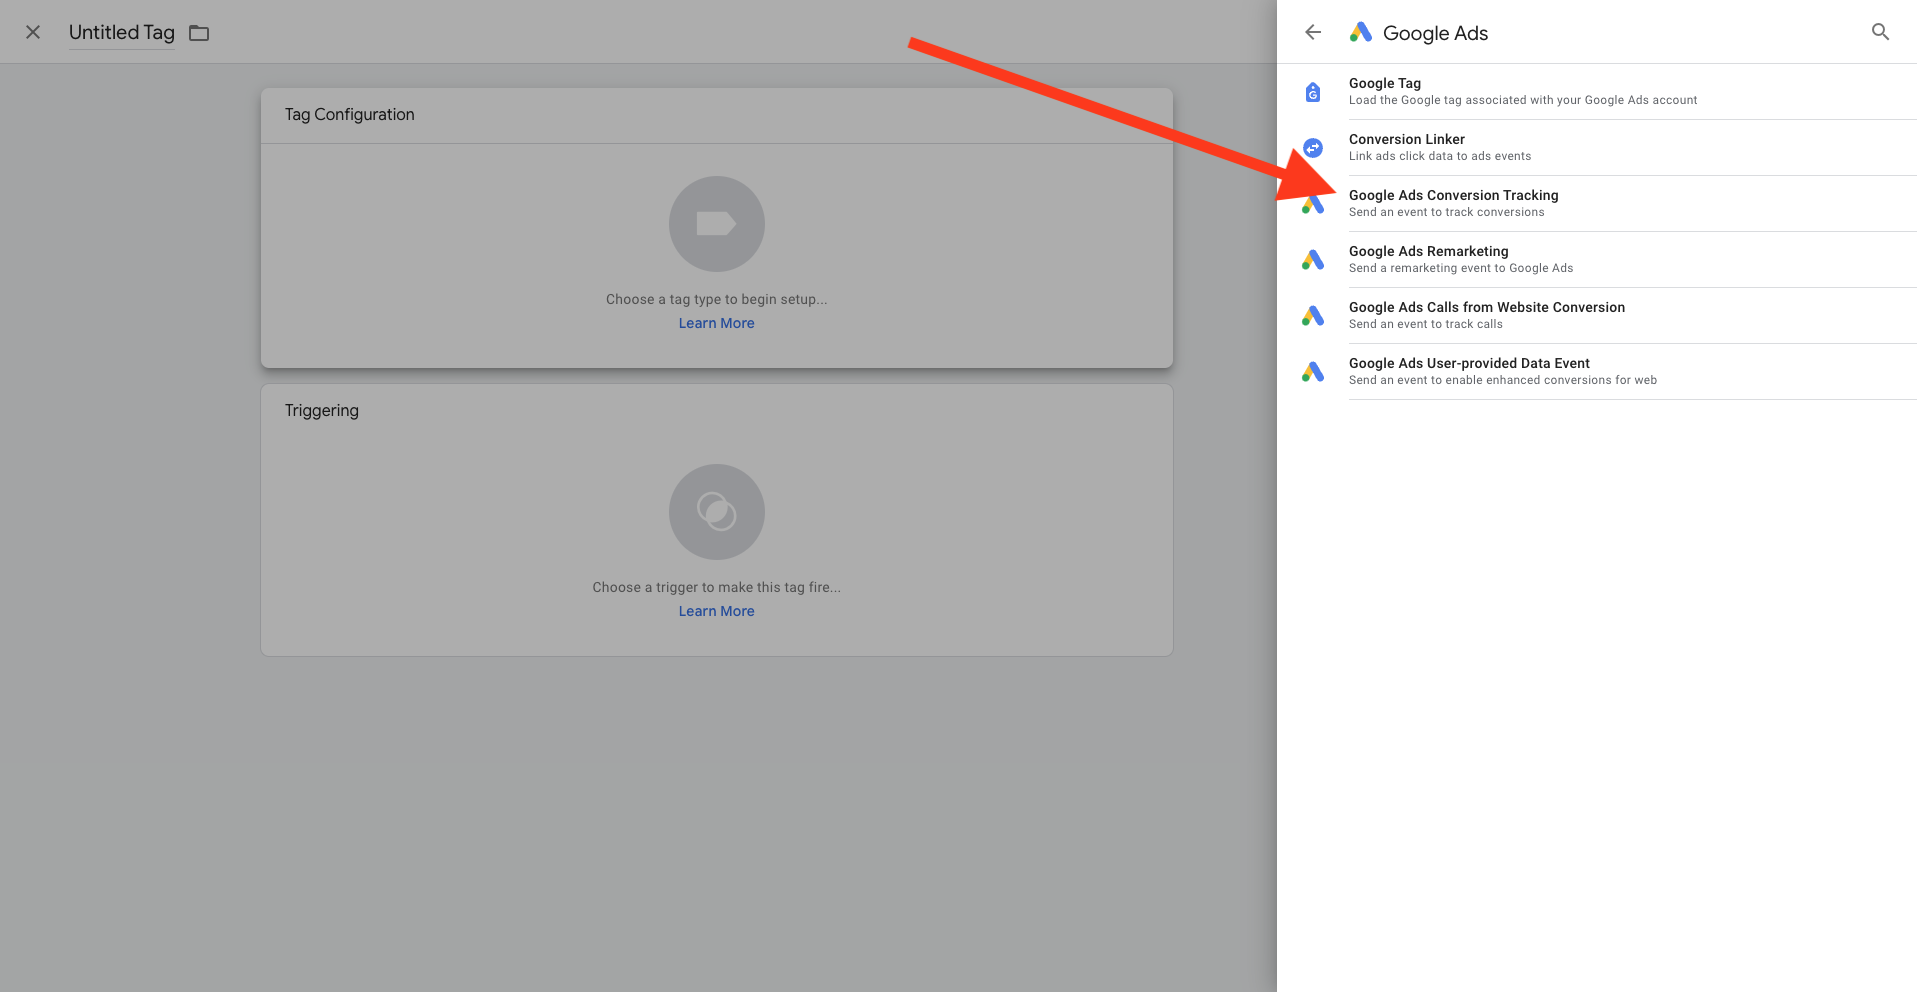Click the back arrow in Google Ads panel
Image resolution: width=1917 pixels, height=992 pixels.
tap(1313, 32)
